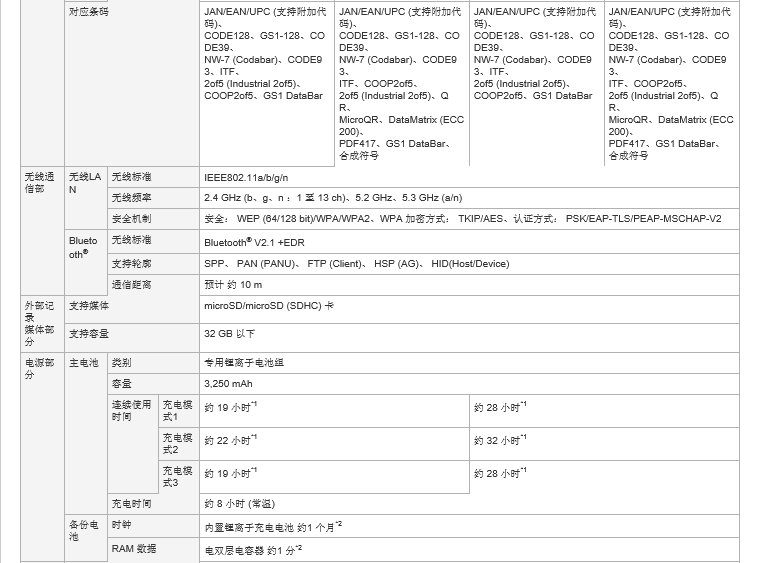Click the 对应条码 header cell

pos(89,11)
